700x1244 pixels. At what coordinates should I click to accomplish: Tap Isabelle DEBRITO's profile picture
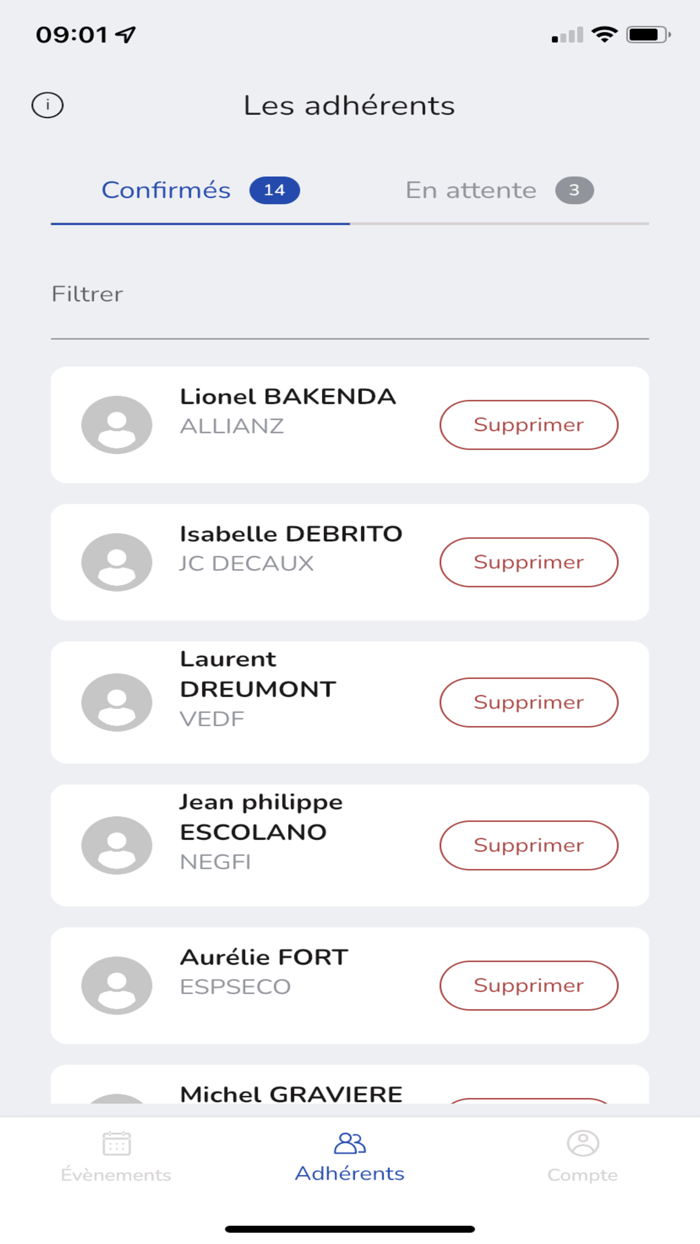(x=117, y=561)
